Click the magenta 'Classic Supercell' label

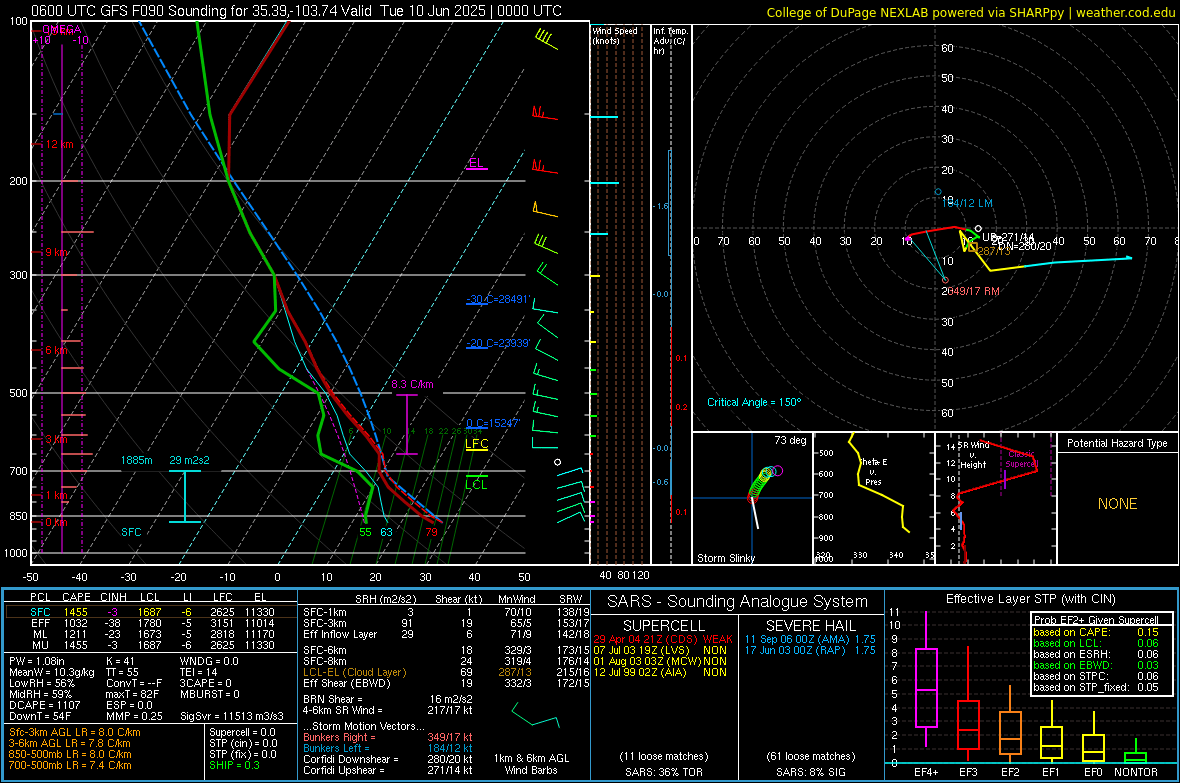pyautogui.click(x=1022, y=459)
